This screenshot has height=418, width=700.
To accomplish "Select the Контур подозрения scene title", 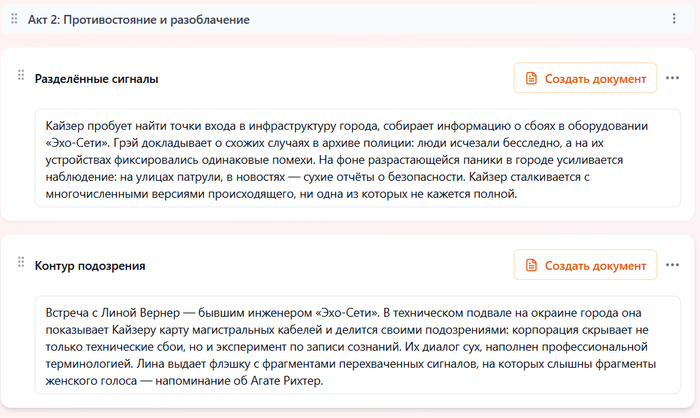I will (90, 265).
